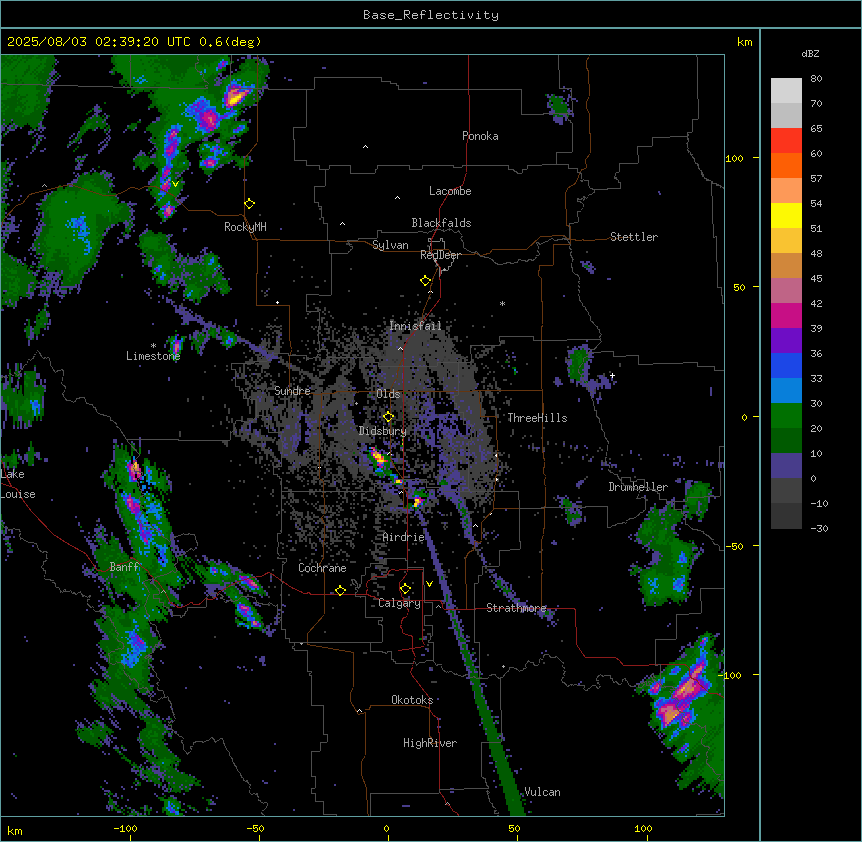Click the Sylvan label

390,245
